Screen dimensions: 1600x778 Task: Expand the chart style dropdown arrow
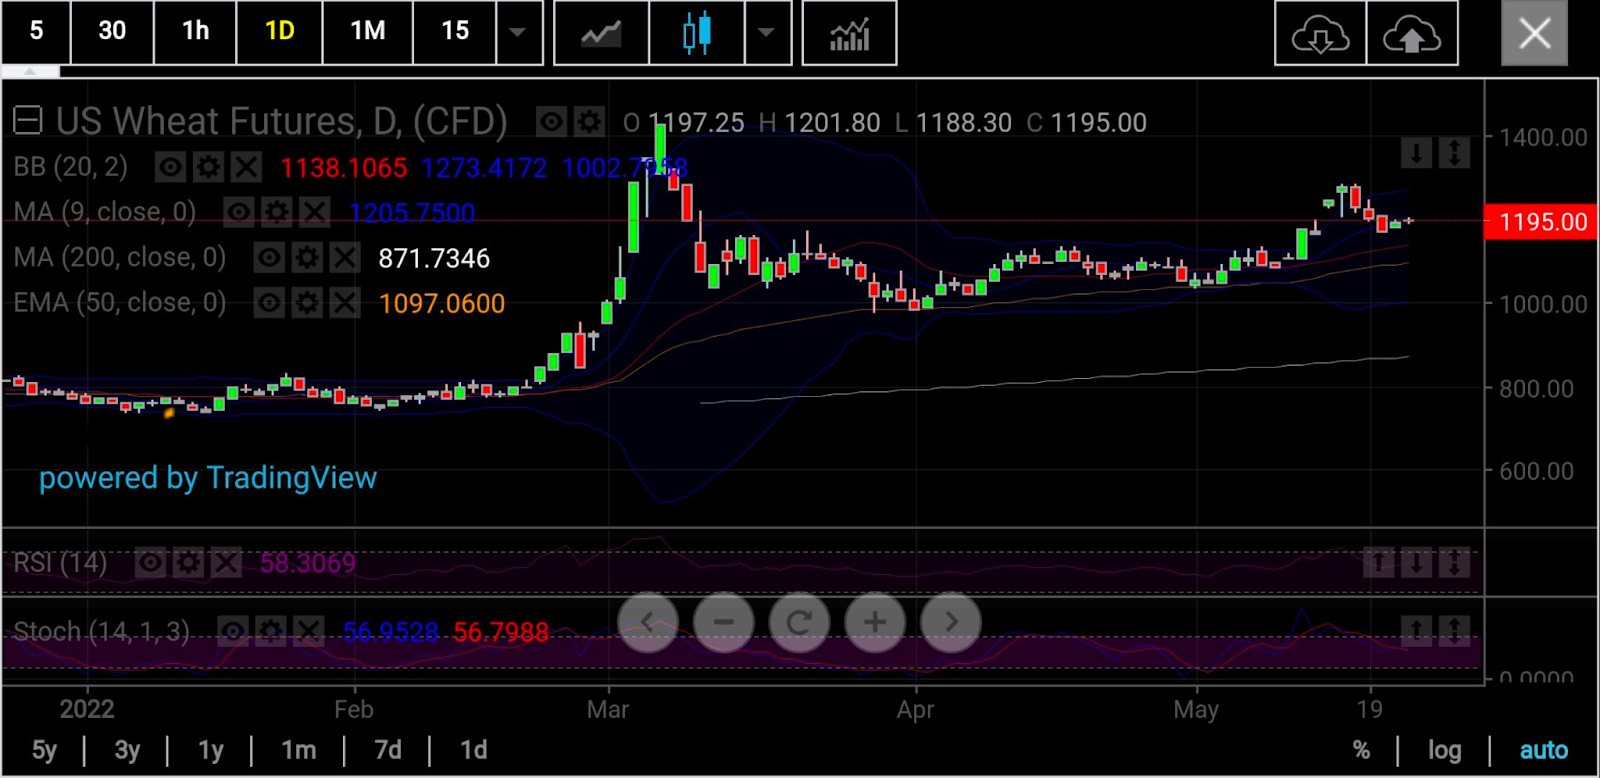(x=767, y=32)
